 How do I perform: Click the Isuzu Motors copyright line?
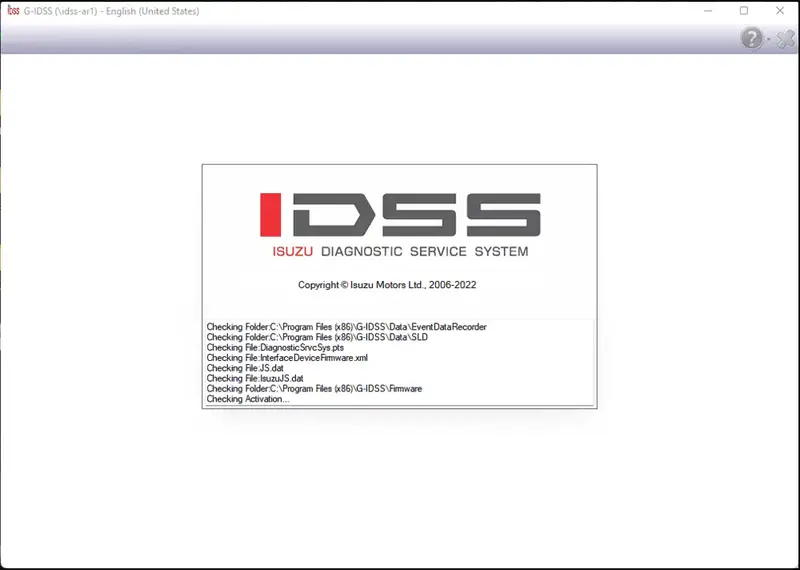click(387, 285)
